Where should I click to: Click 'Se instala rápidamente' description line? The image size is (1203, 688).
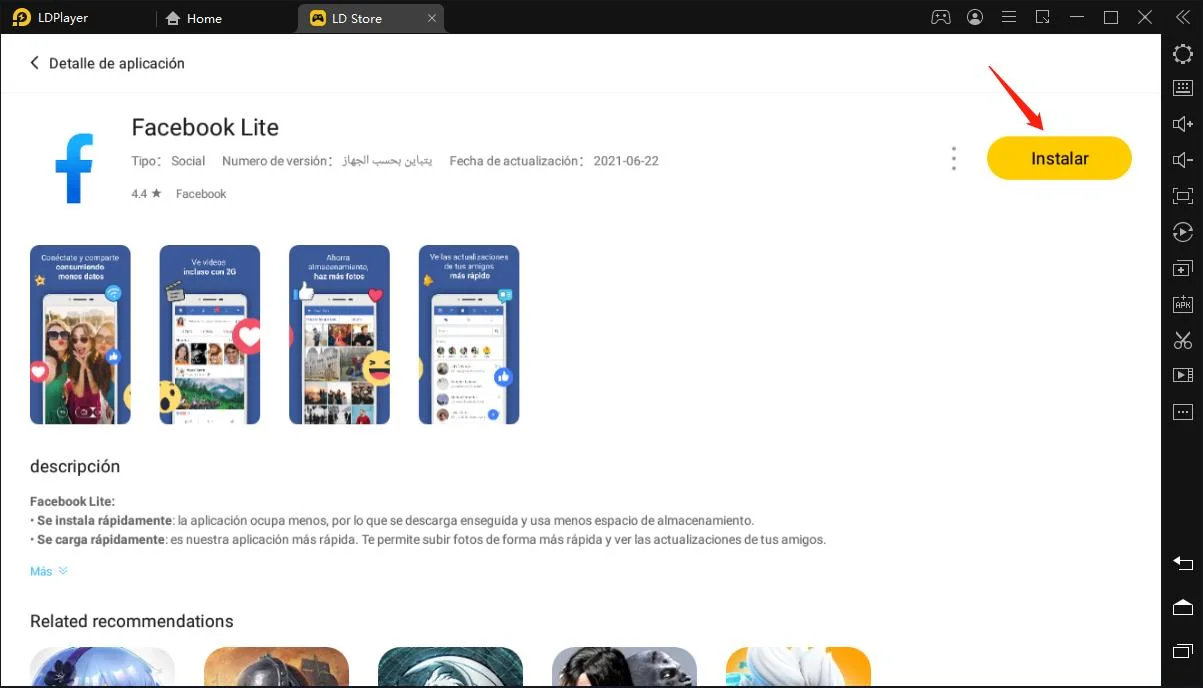click(x=392, y=521)
